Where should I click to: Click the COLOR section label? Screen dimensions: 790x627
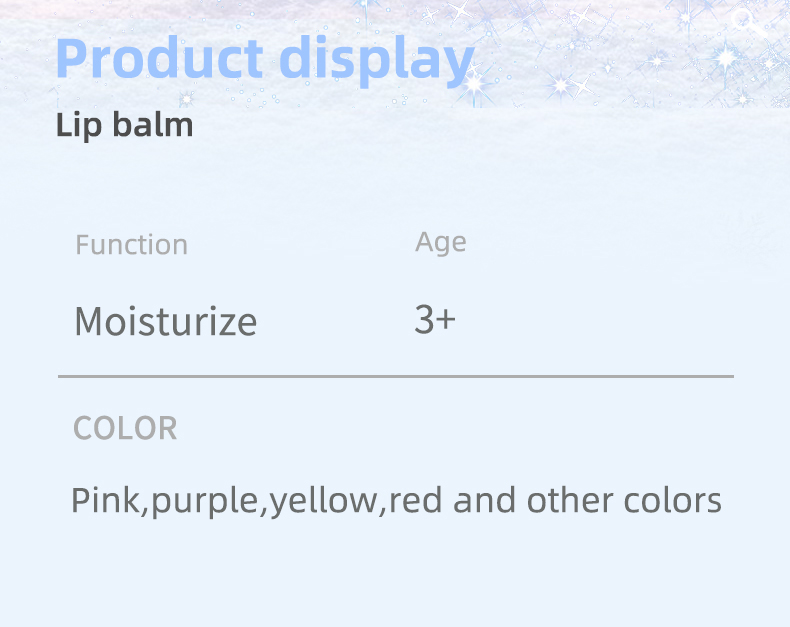pyautogui.click(x=125, y=428)
